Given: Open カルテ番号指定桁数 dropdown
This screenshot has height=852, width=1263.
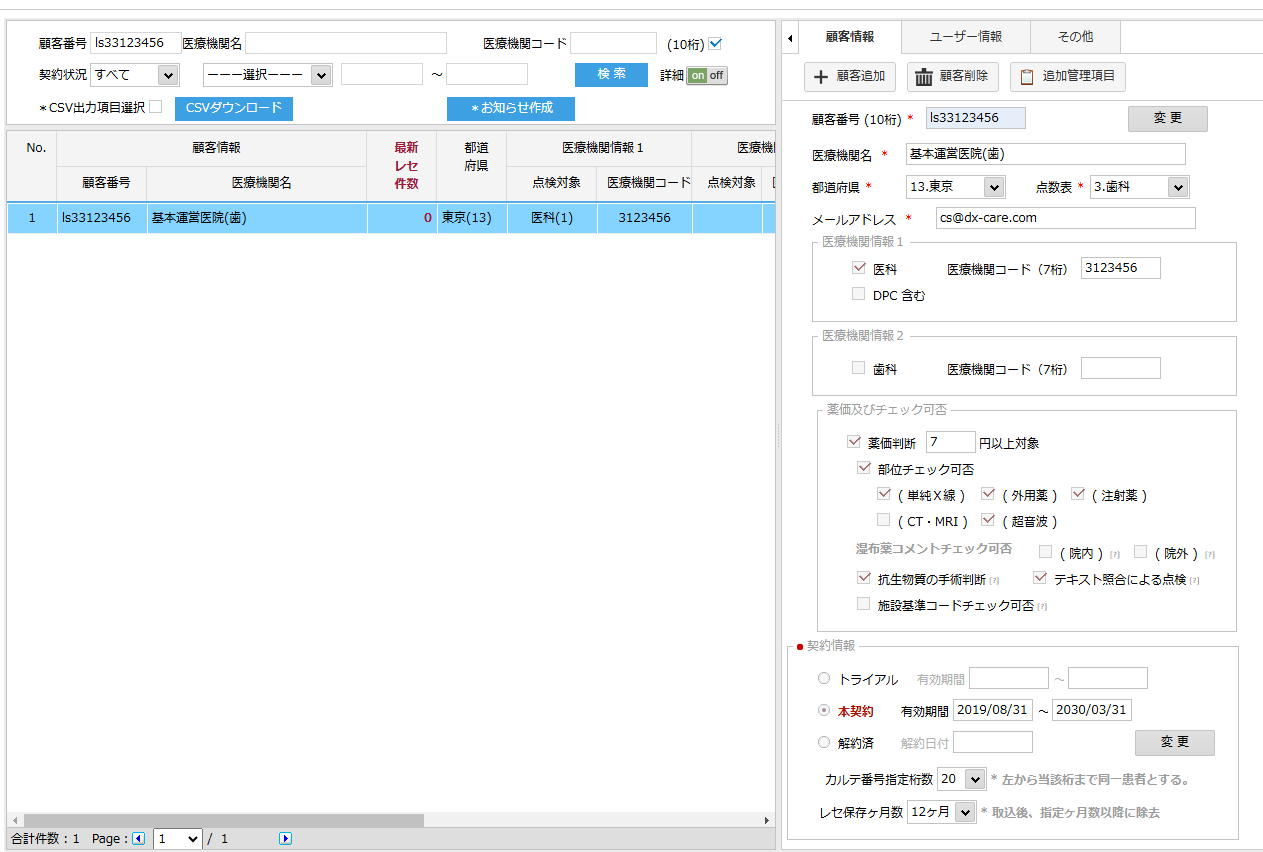Looking at the screenshot, I should coord(962,779).
